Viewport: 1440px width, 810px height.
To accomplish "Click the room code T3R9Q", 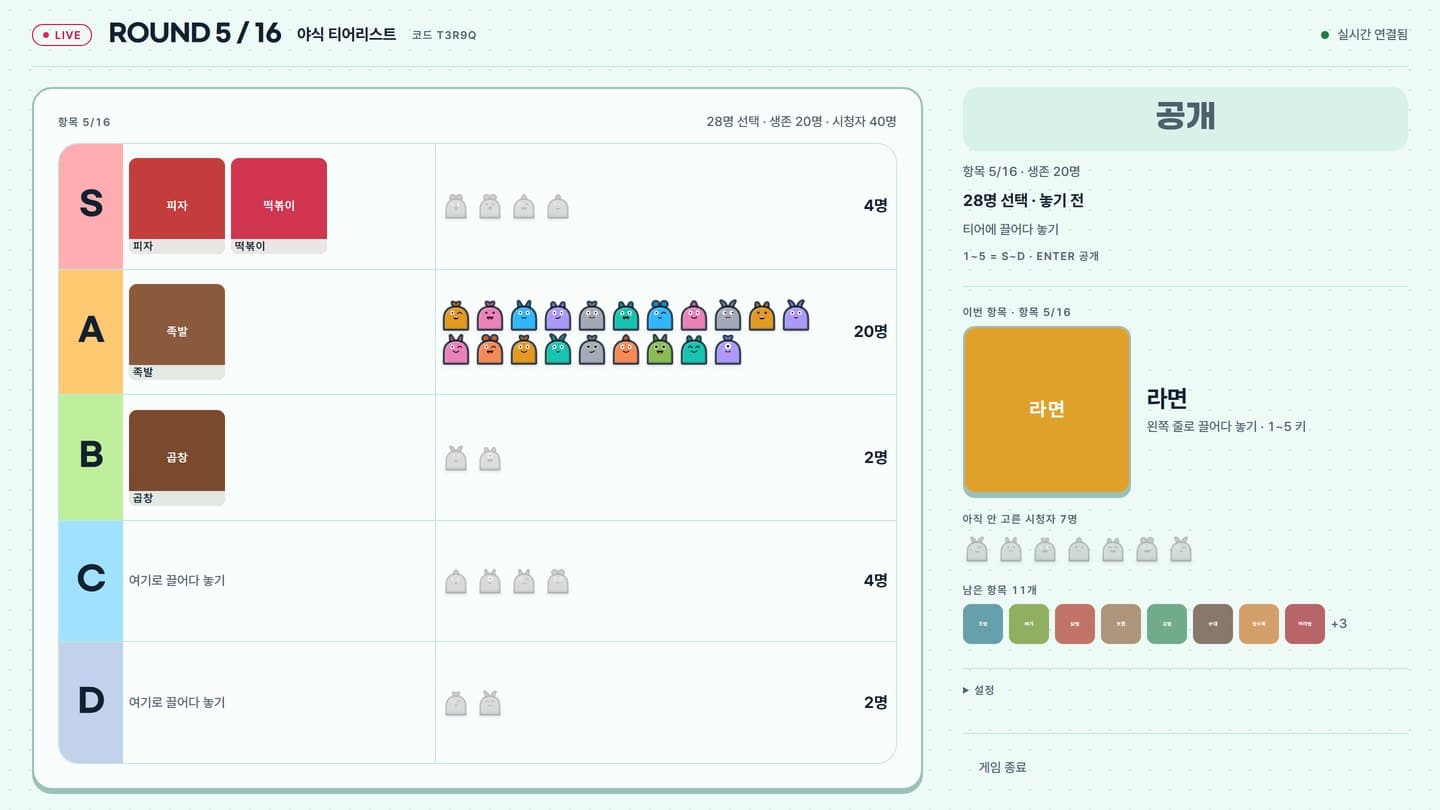I will (x=444, y=35).
